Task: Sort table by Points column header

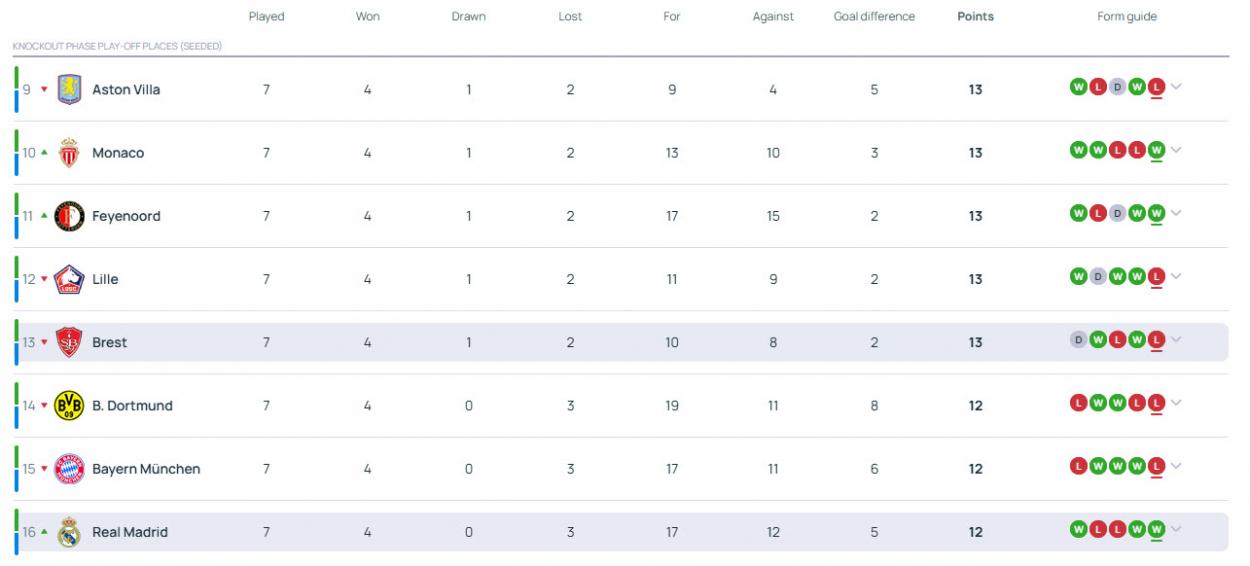Action: pos(975,17)
